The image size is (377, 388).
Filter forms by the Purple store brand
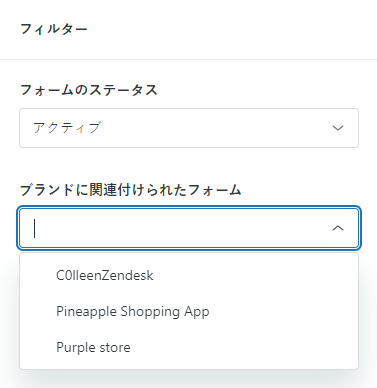coord(93,347)
